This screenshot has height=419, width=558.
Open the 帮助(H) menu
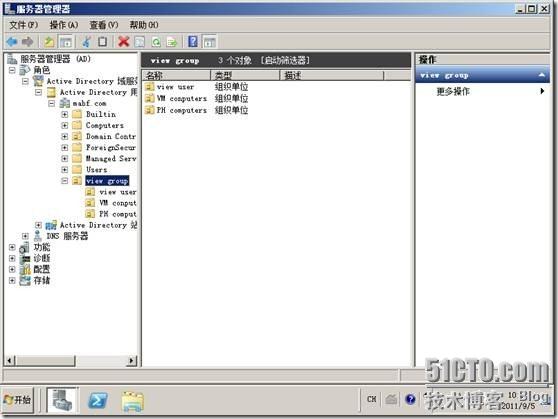tap(144, 25)
